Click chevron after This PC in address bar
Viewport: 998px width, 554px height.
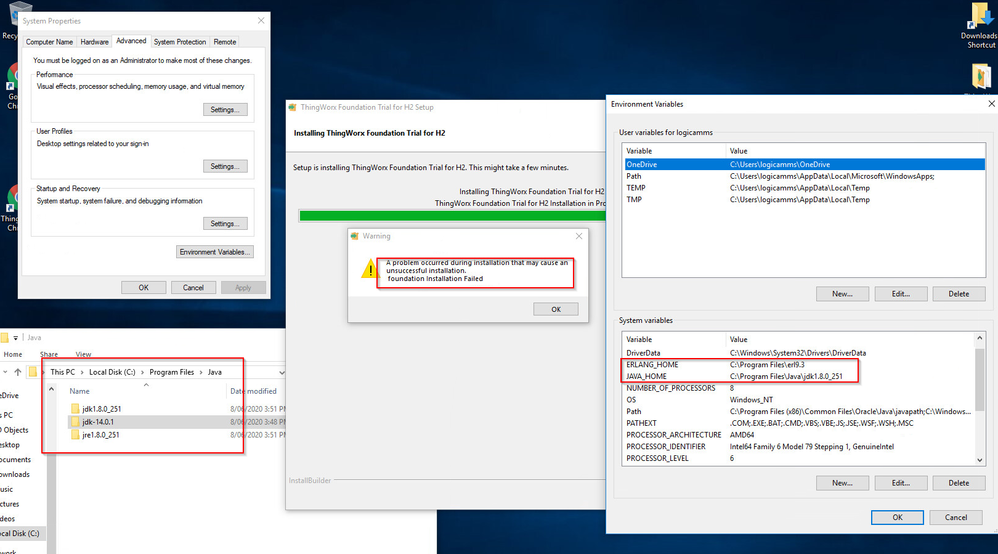(x=82, y=373)
